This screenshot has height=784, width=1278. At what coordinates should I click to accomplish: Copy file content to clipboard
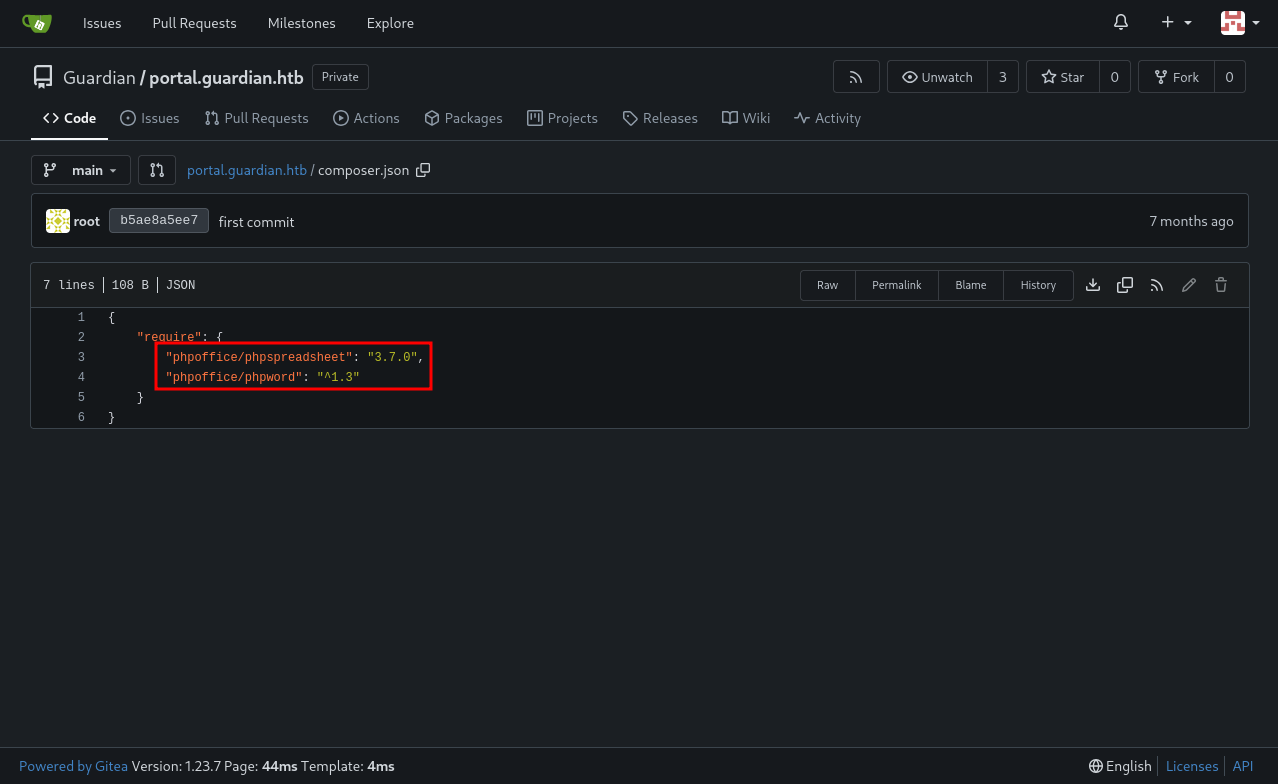(x=1125, y=285)
